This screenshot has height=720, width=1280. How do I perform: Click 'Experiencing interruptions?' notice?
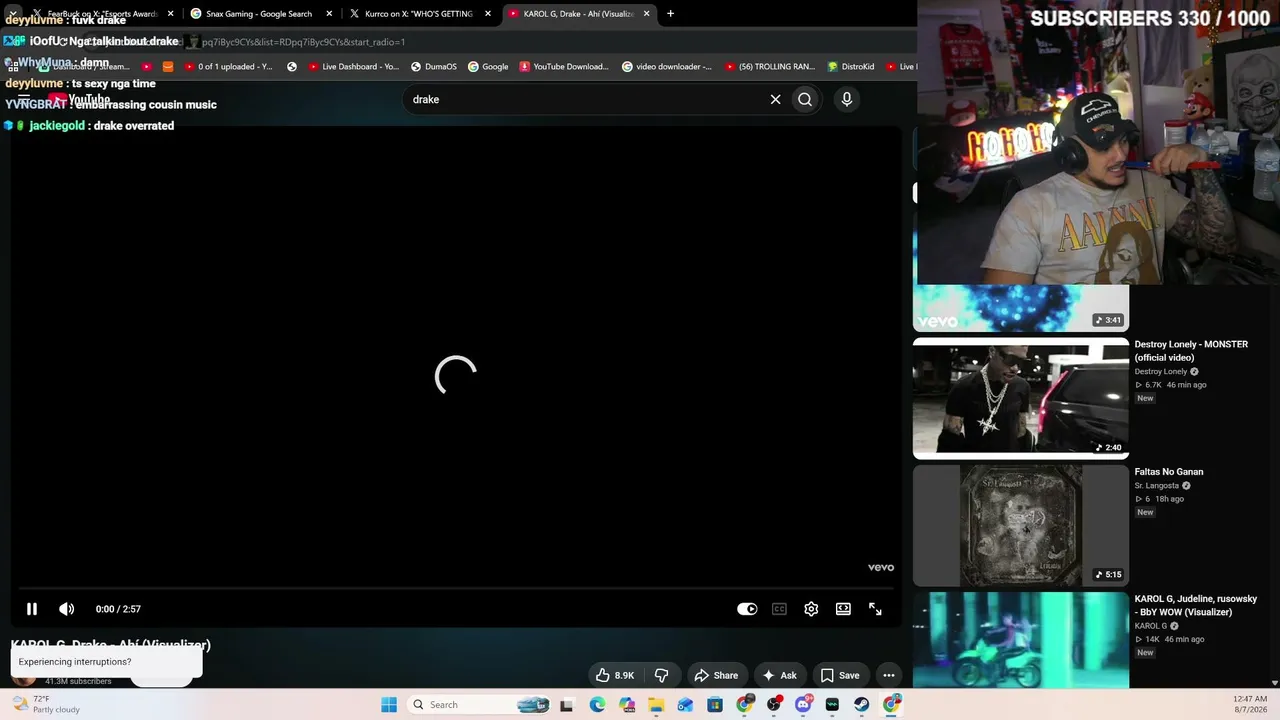click(x=107, y=662)
